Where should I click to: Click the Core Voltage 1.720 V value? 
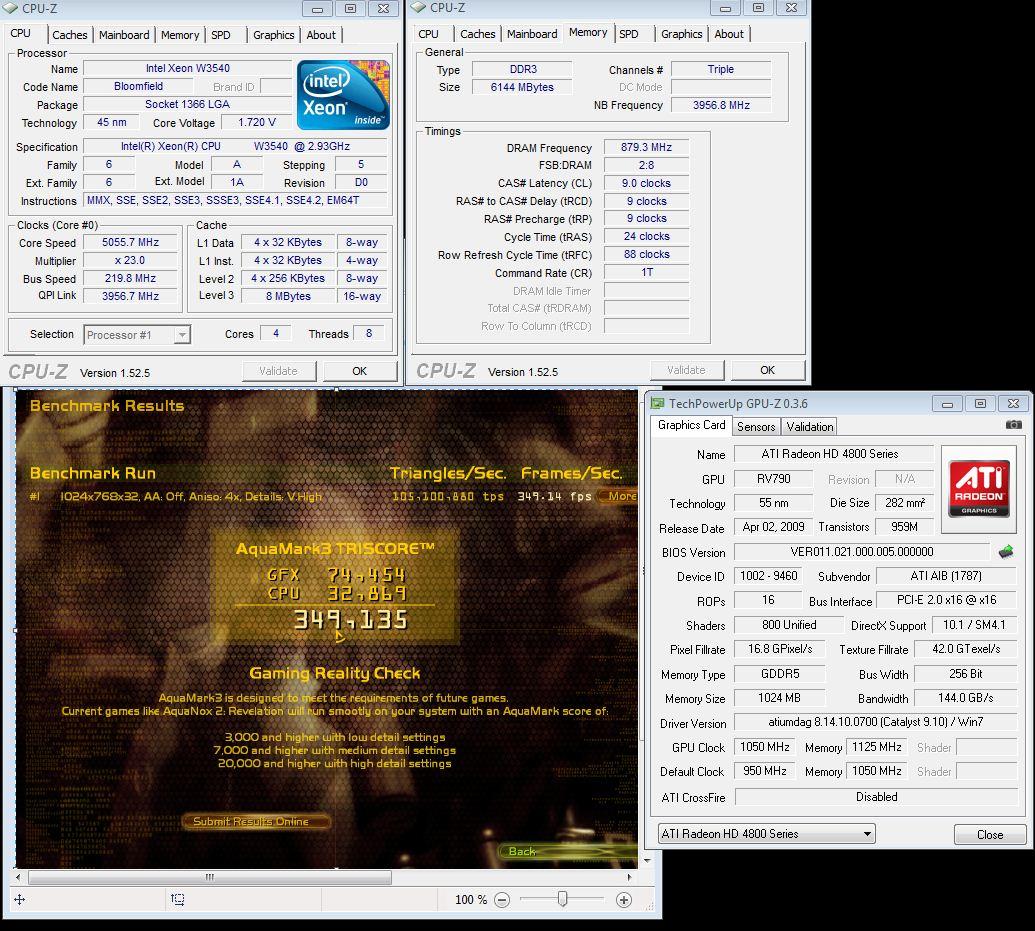pyautogui.click(x=257, y=122)
